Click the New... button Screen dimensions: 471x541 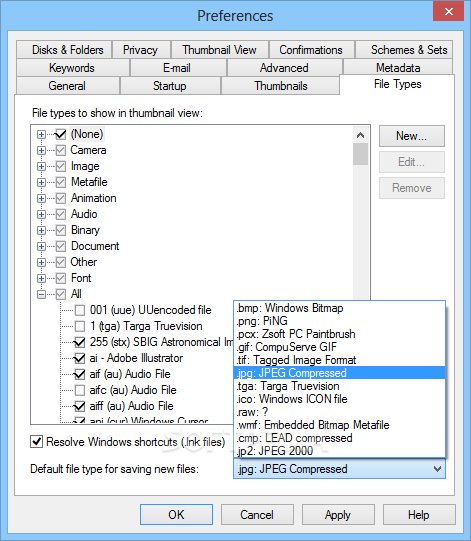click(412, 136)
